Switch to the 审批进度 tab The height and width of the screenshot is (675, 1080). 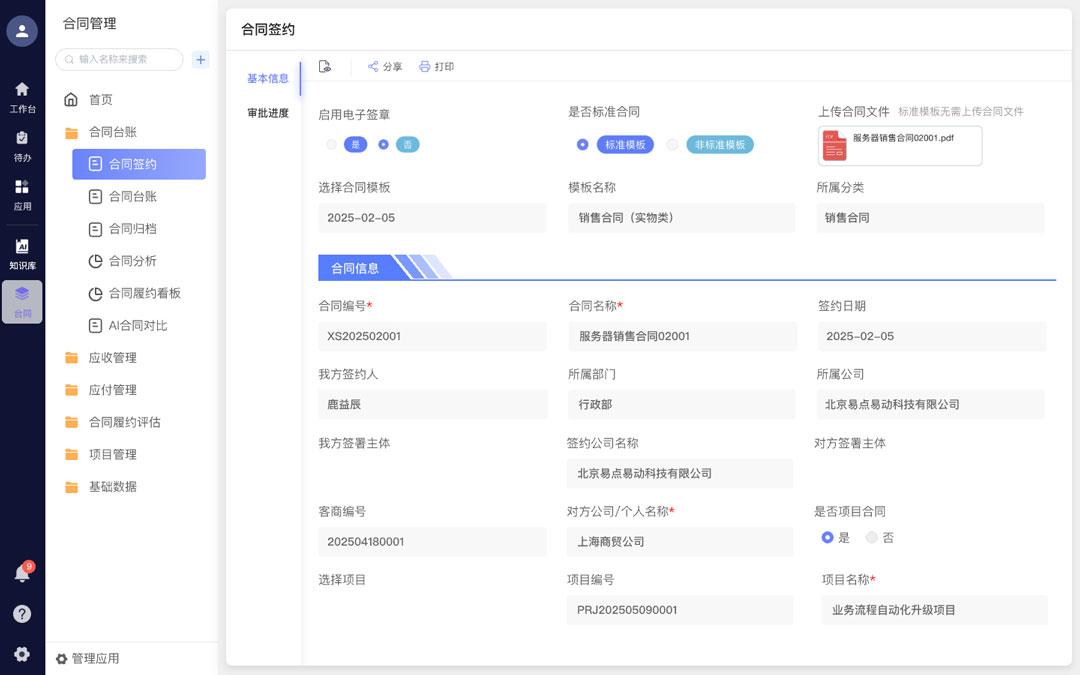(x=268, y=113)
